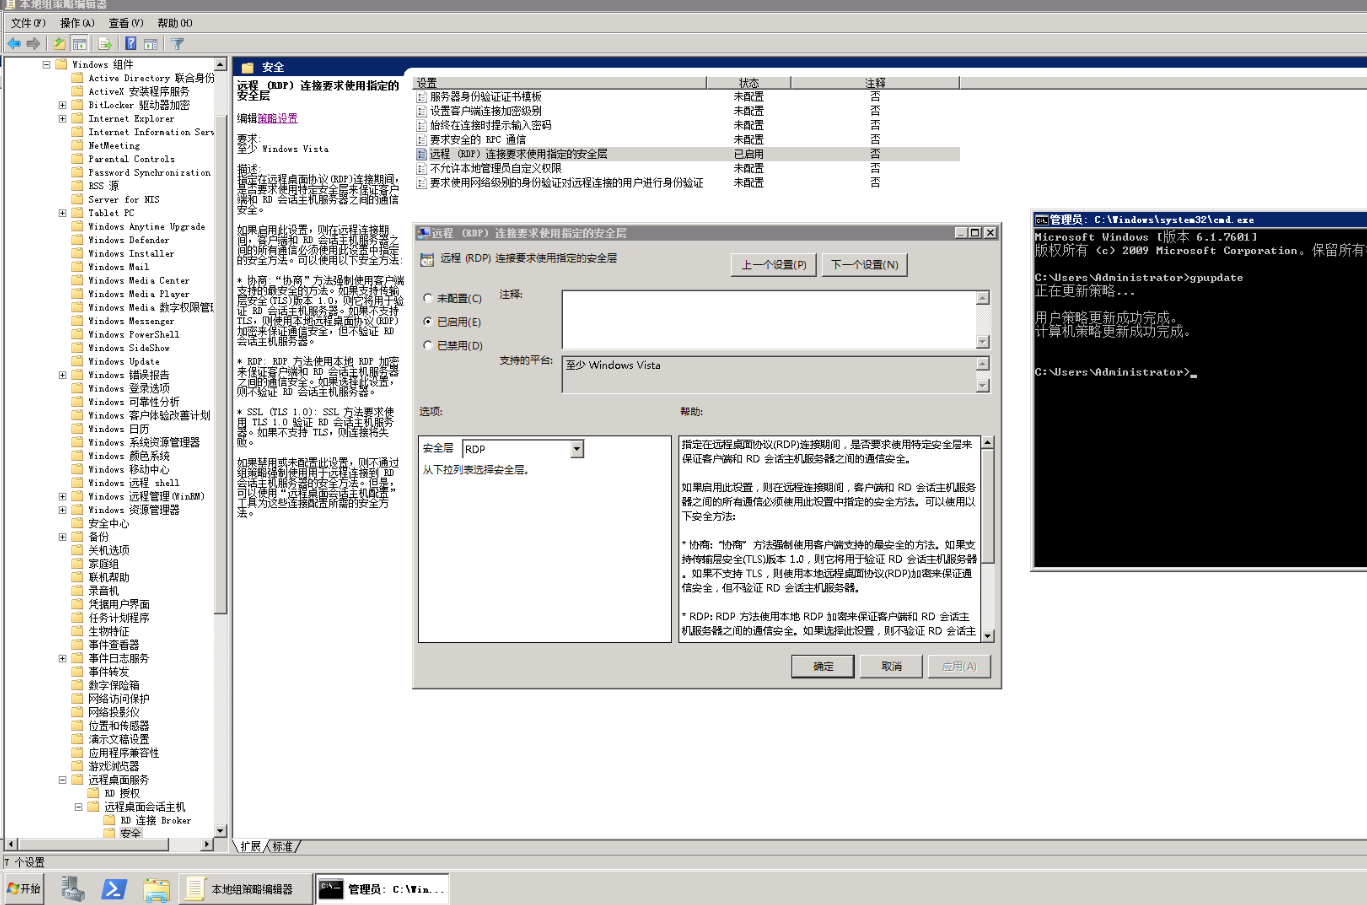Click the Up one level folder icon
The height and width of the screenshot is (905, 1367).
point(59,43)
